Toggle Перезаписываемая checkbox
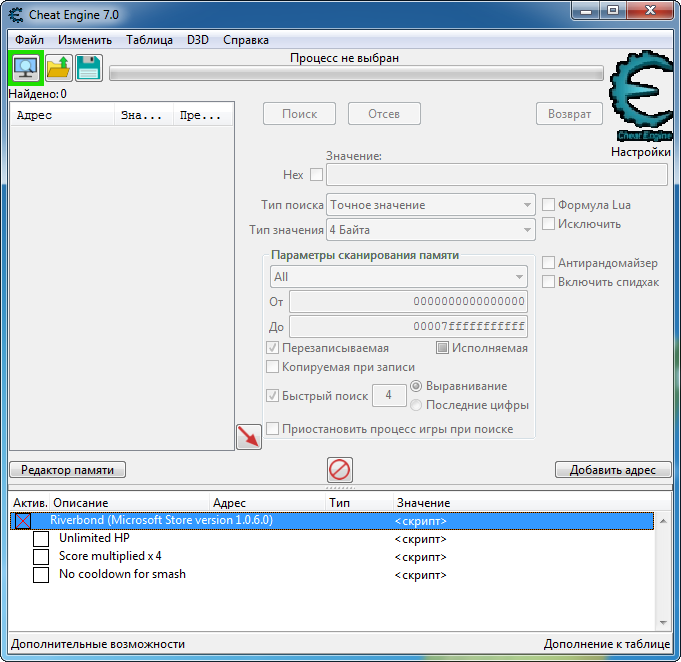The image size is (681, 662). point(272,348)
